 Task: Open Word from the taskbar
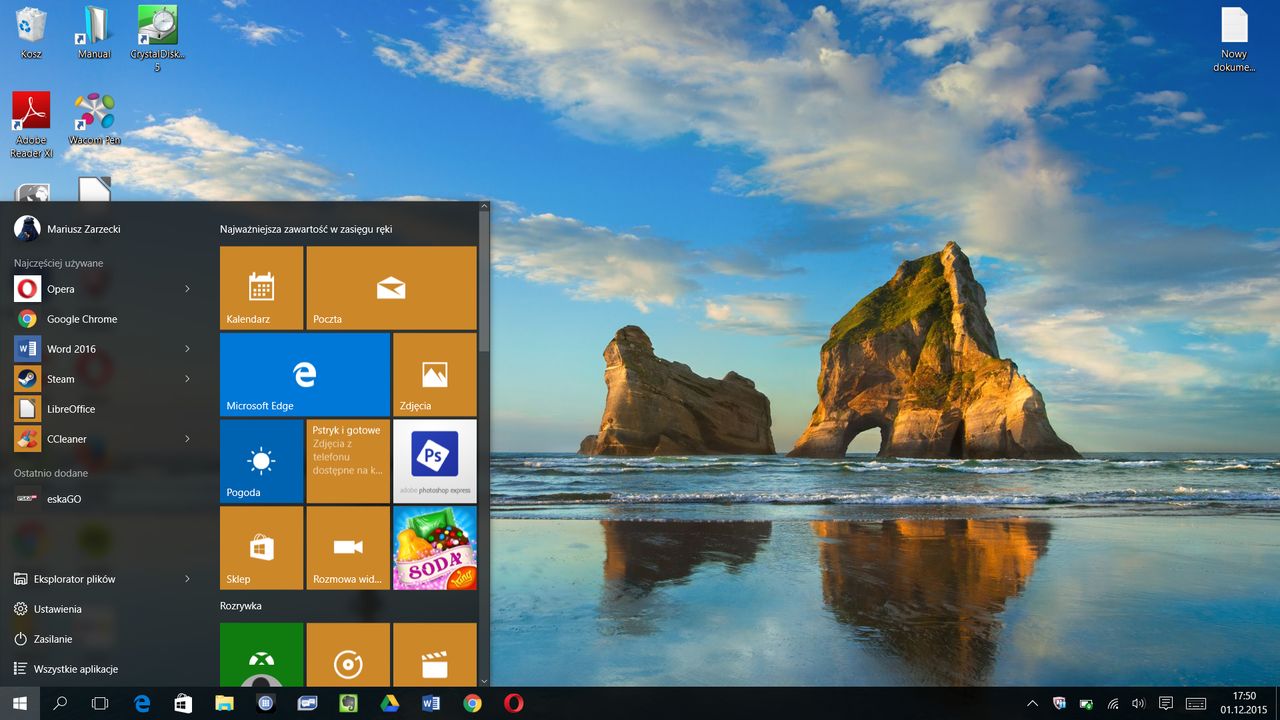[431, 703]
